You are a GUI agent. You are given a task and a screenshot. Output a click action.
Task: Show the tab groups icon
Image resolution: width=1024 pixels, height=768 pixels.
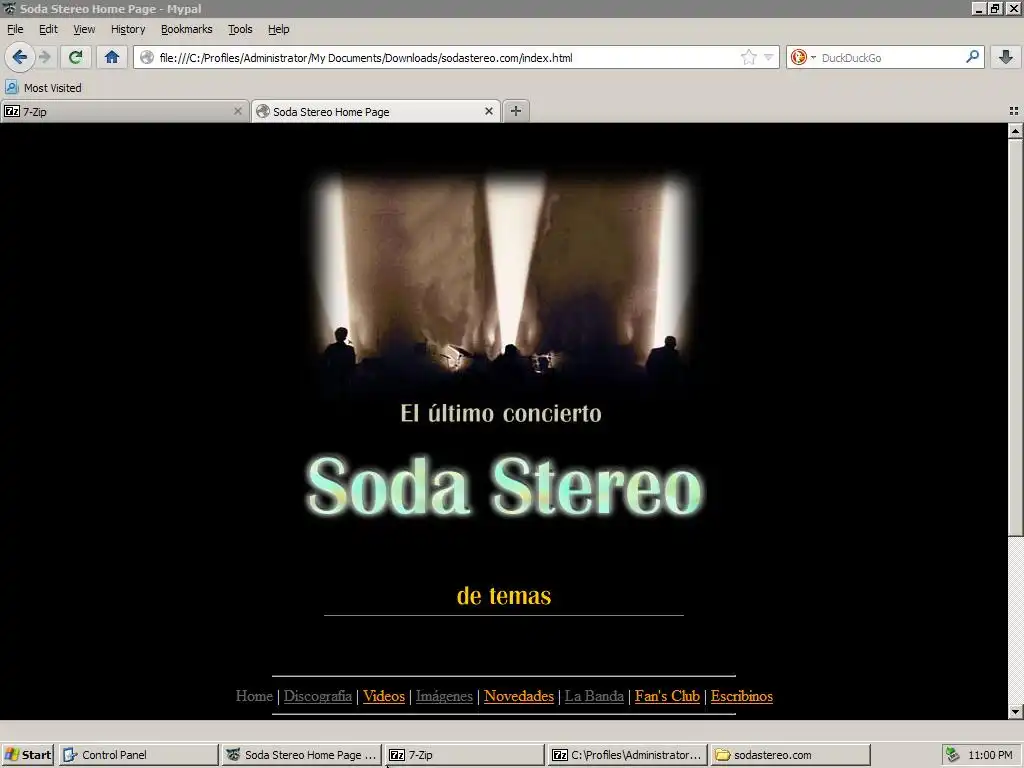1014,111
